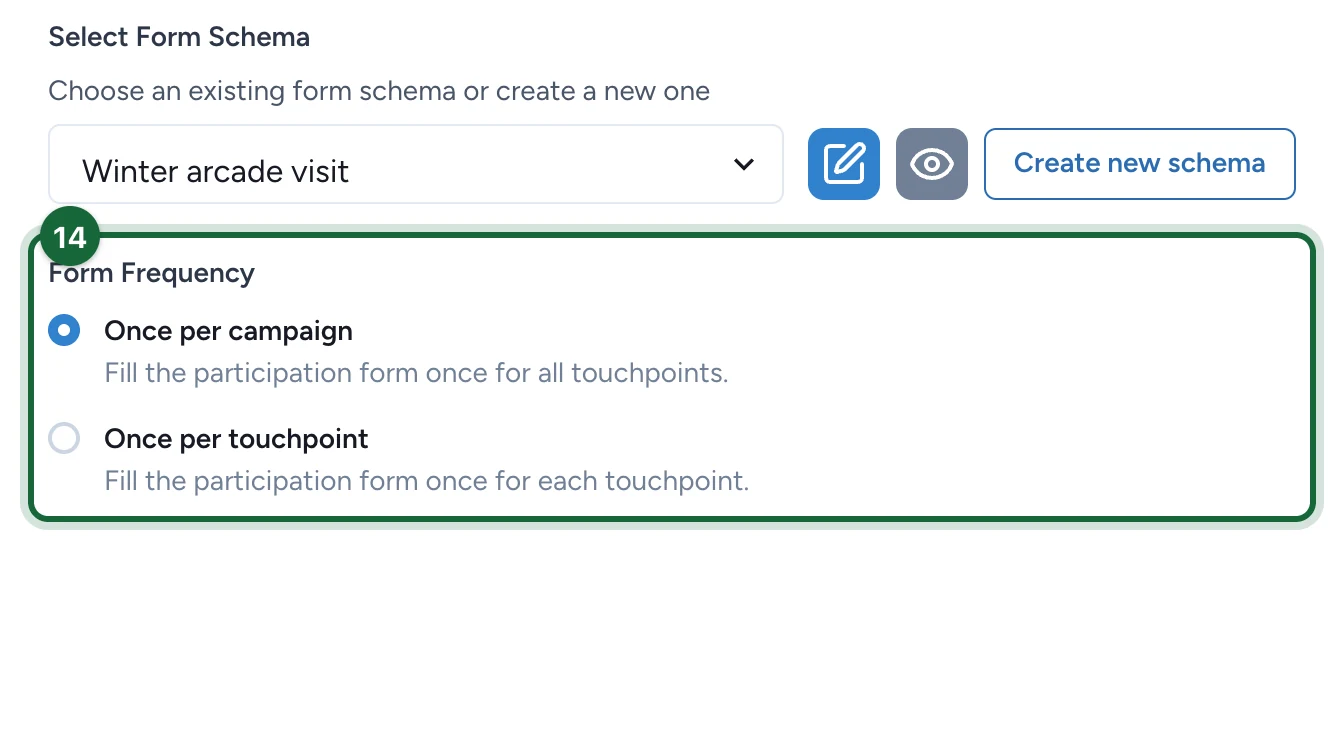Click the Form Frequency heading
The image size is (1344, 756).
click(152, 273)
